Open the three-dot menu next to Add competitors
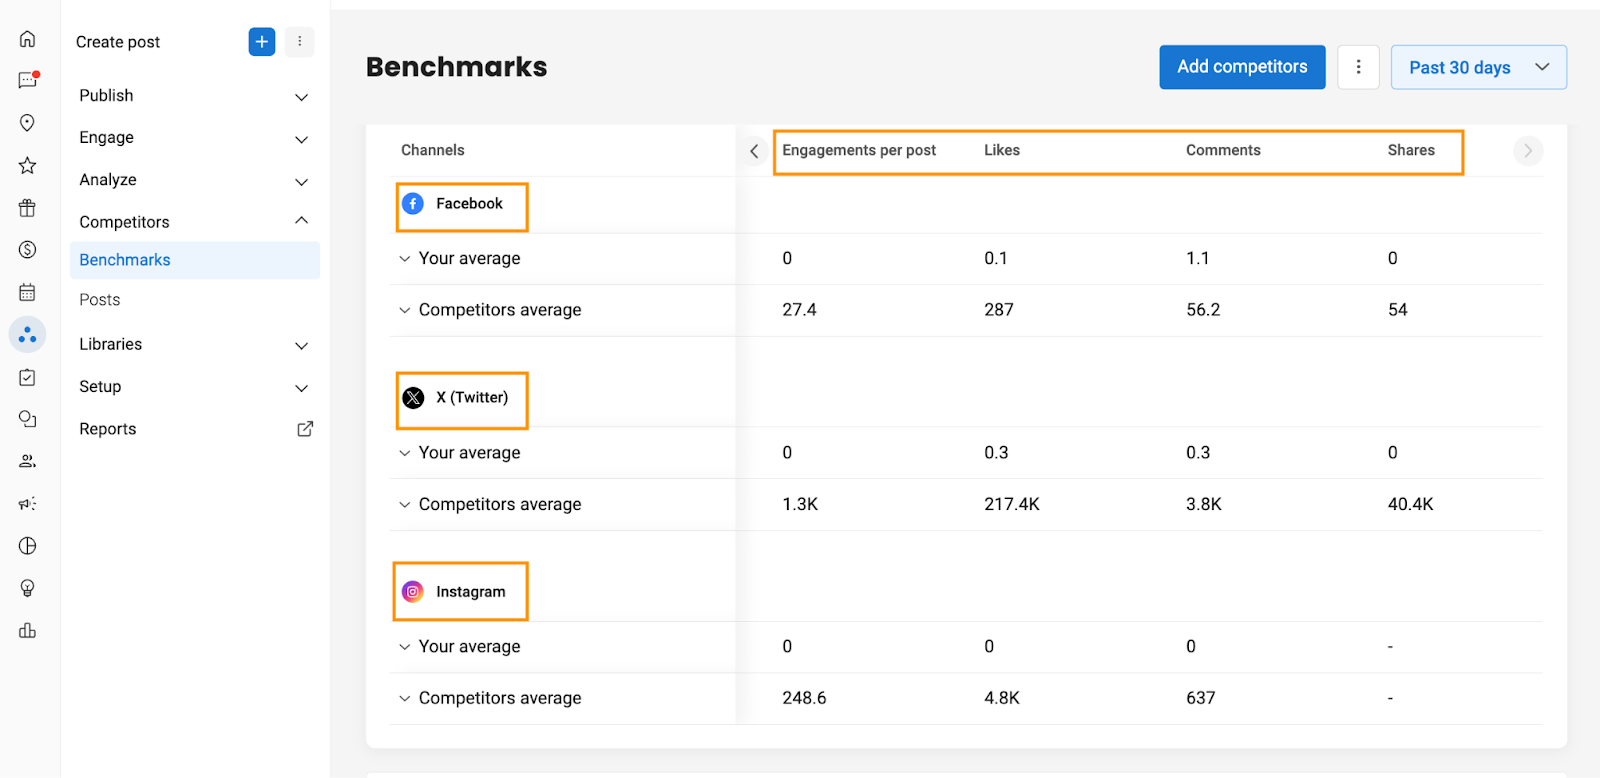Viewport: 1600px width, 778px height. pos(1358,67)
